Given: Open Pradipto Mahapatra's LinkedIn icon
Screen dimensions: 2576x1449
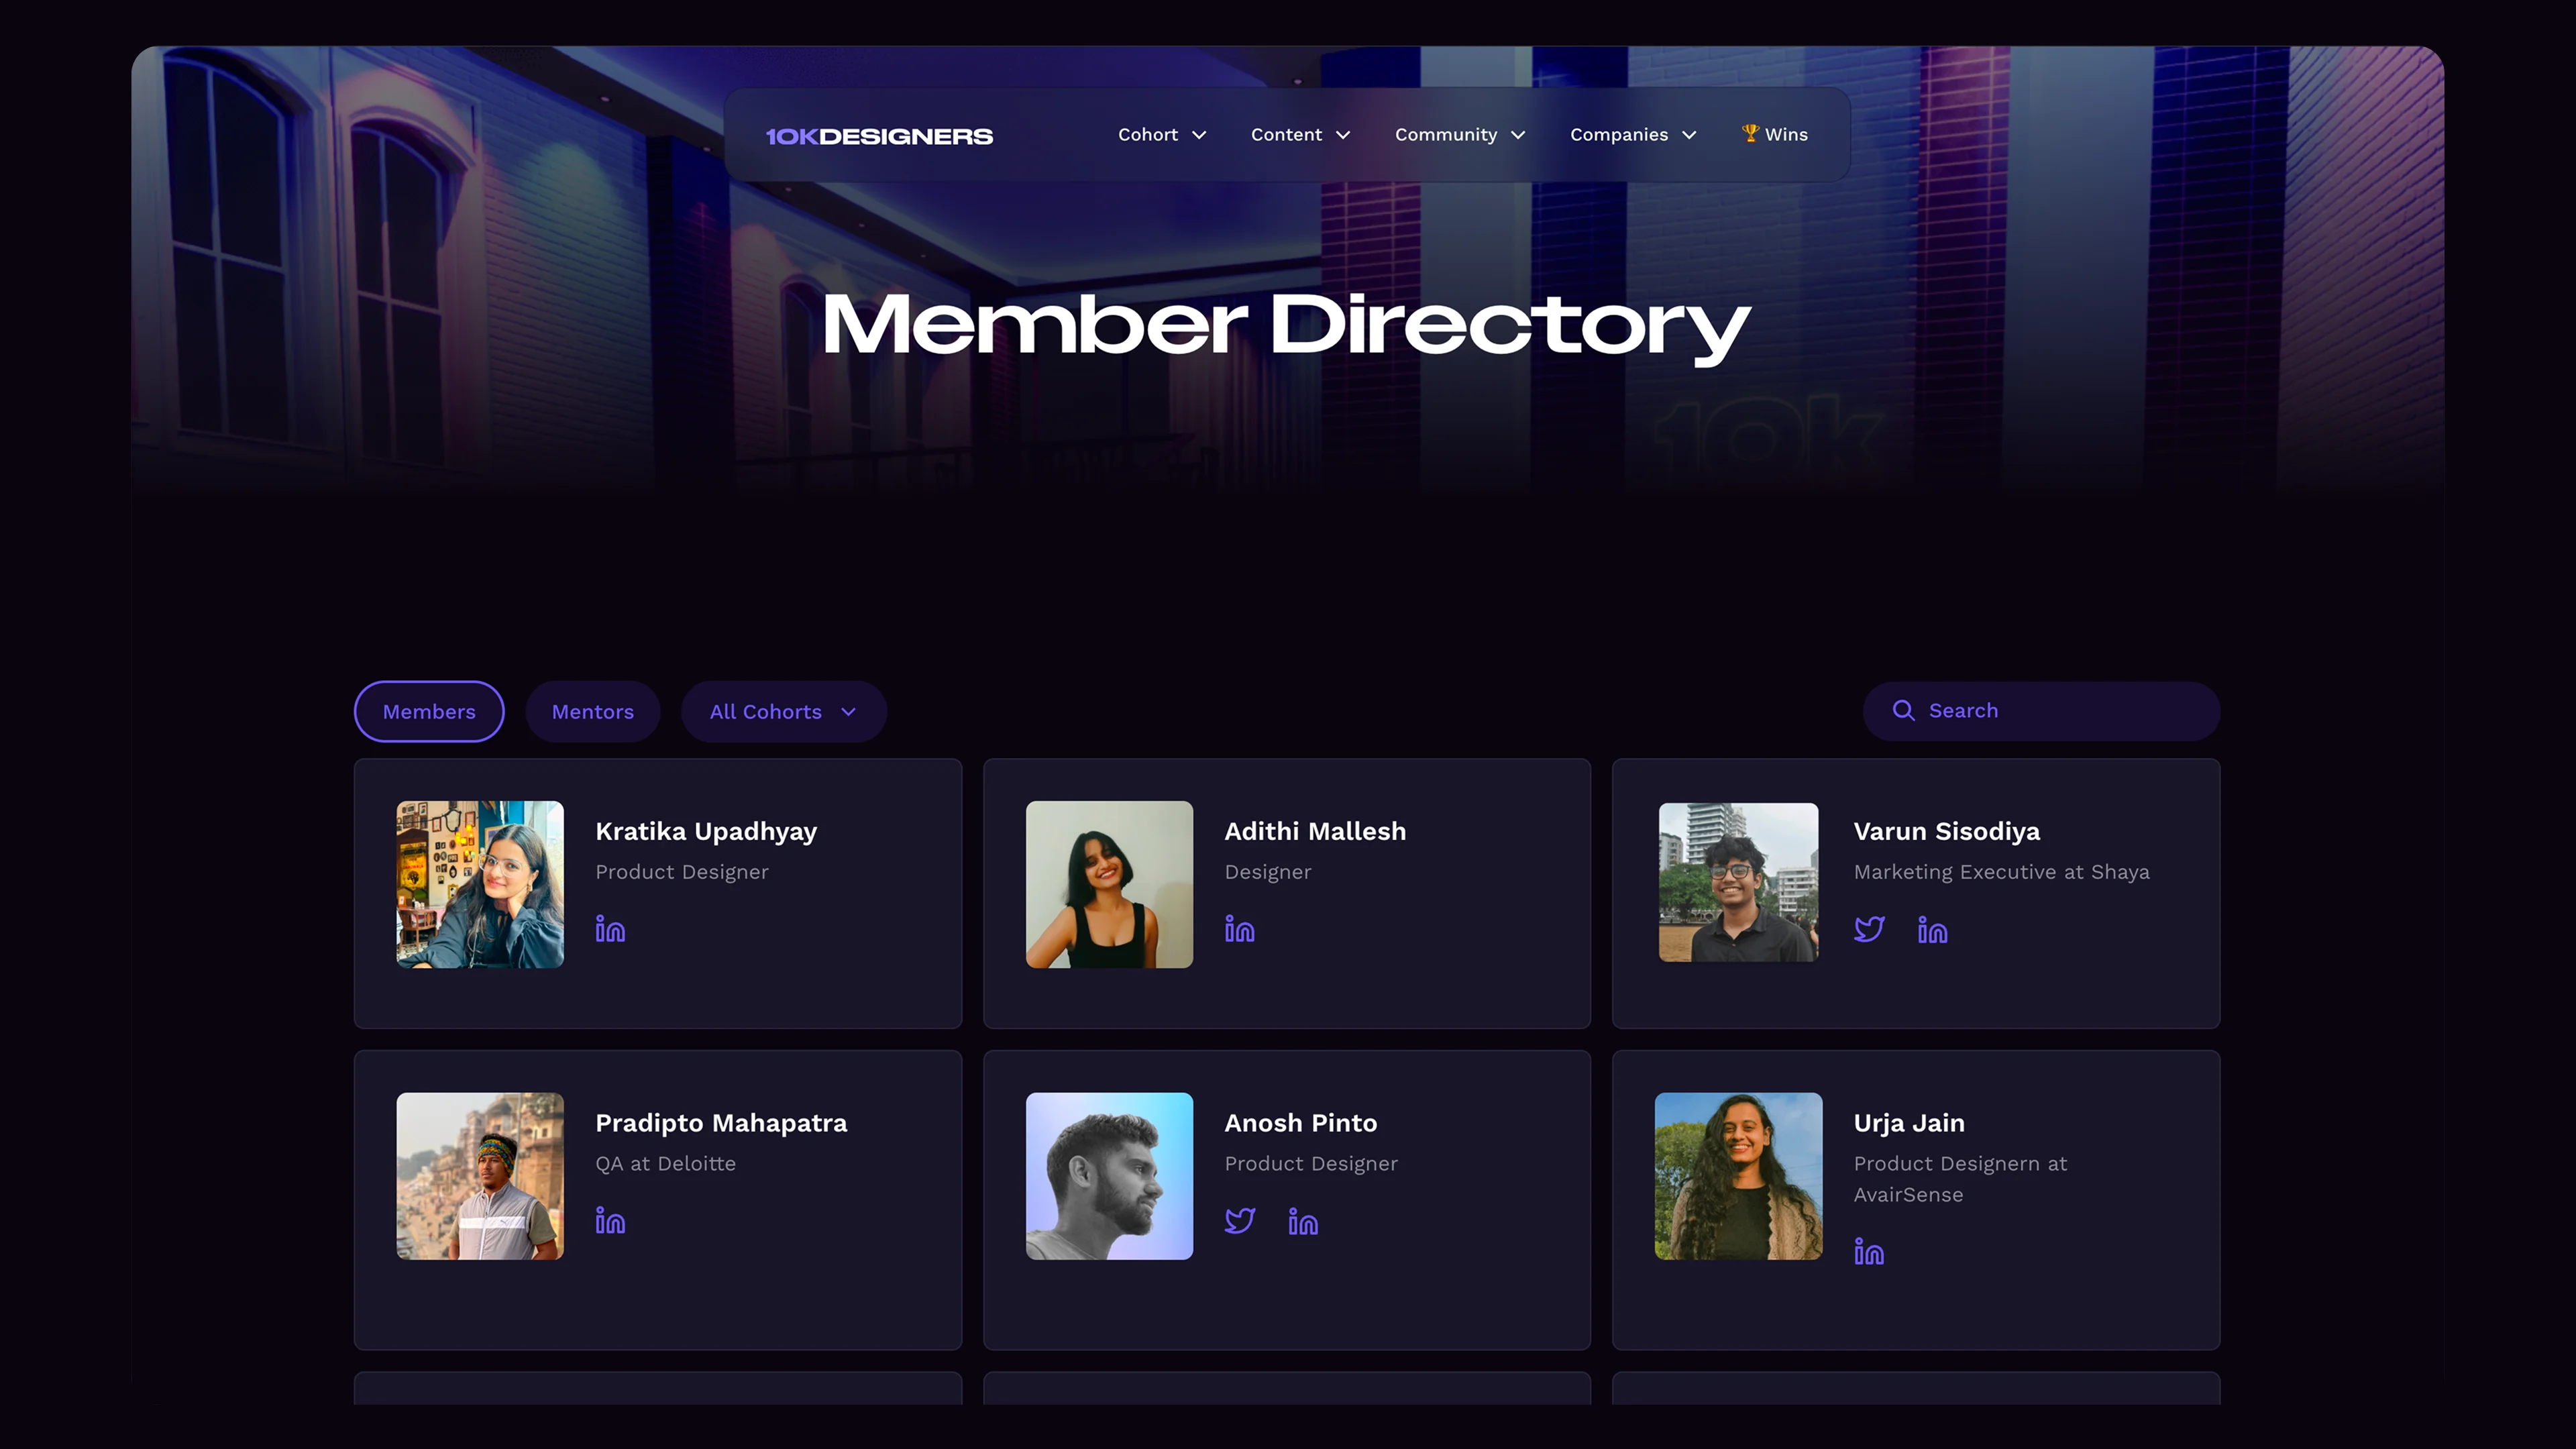Looking at the screenshot, I should [x=610, y=1220].
